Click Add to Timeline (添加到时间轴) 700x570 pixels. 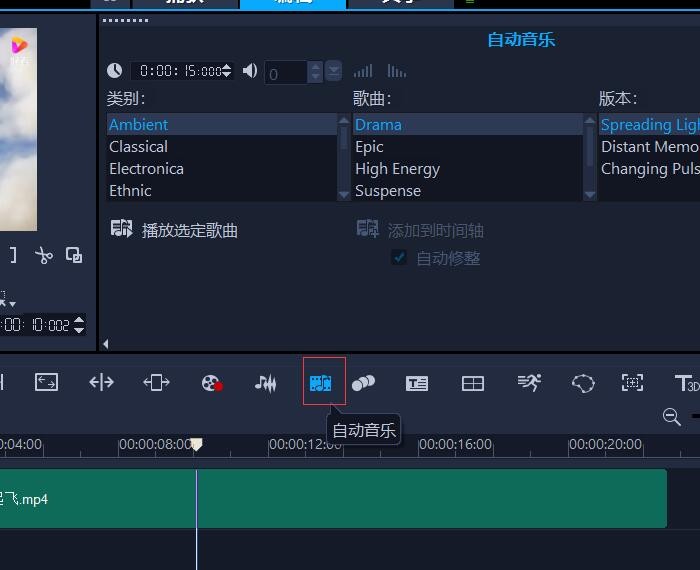coord(420,230)
